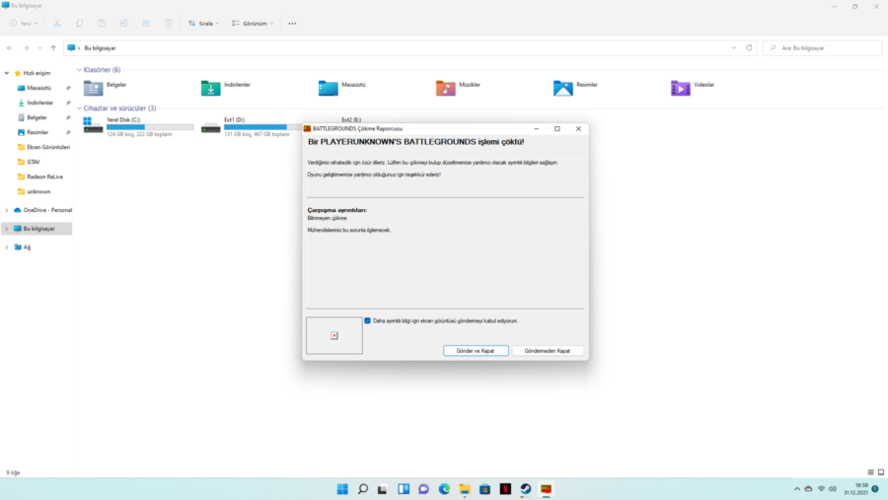Expand address bar history dropdown

[734, 48]
